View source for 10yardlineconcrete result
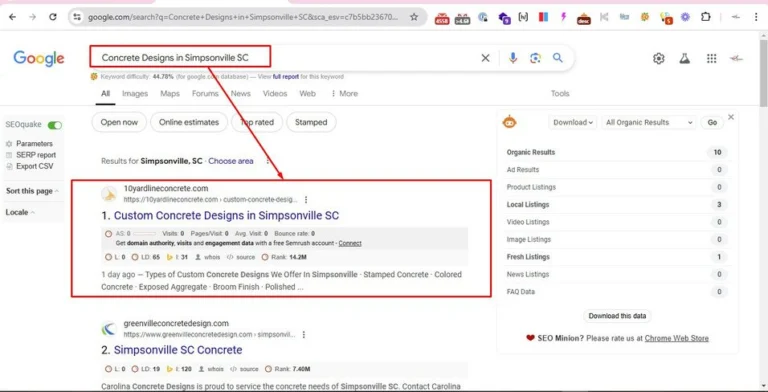This screenshot has height=392, width=768. (x=241, y=257)
